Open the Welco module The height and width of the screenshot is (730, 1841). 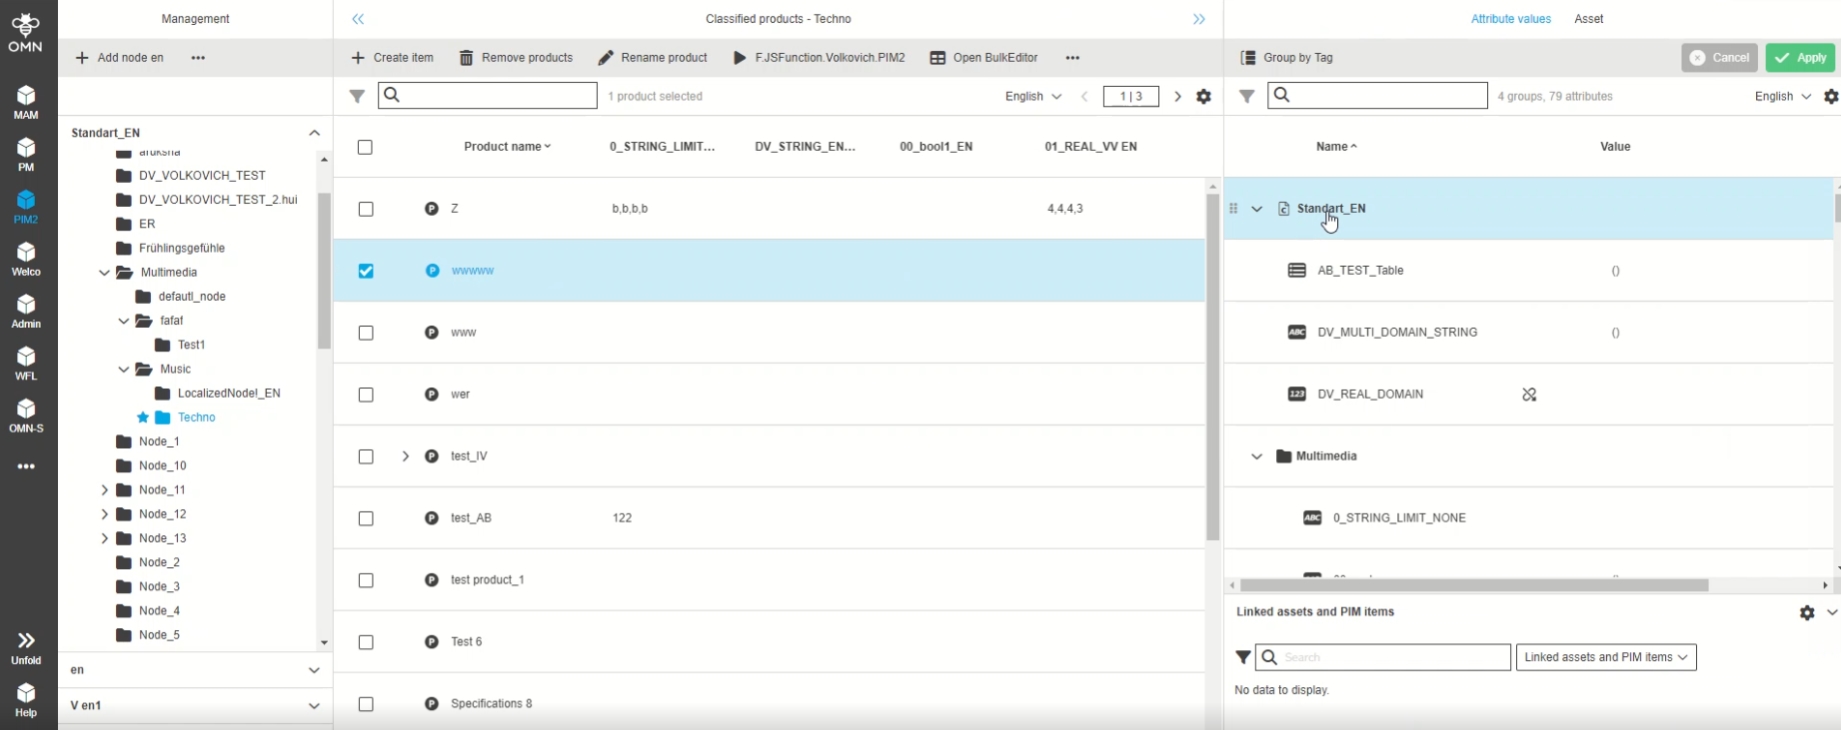pos(26,258)
